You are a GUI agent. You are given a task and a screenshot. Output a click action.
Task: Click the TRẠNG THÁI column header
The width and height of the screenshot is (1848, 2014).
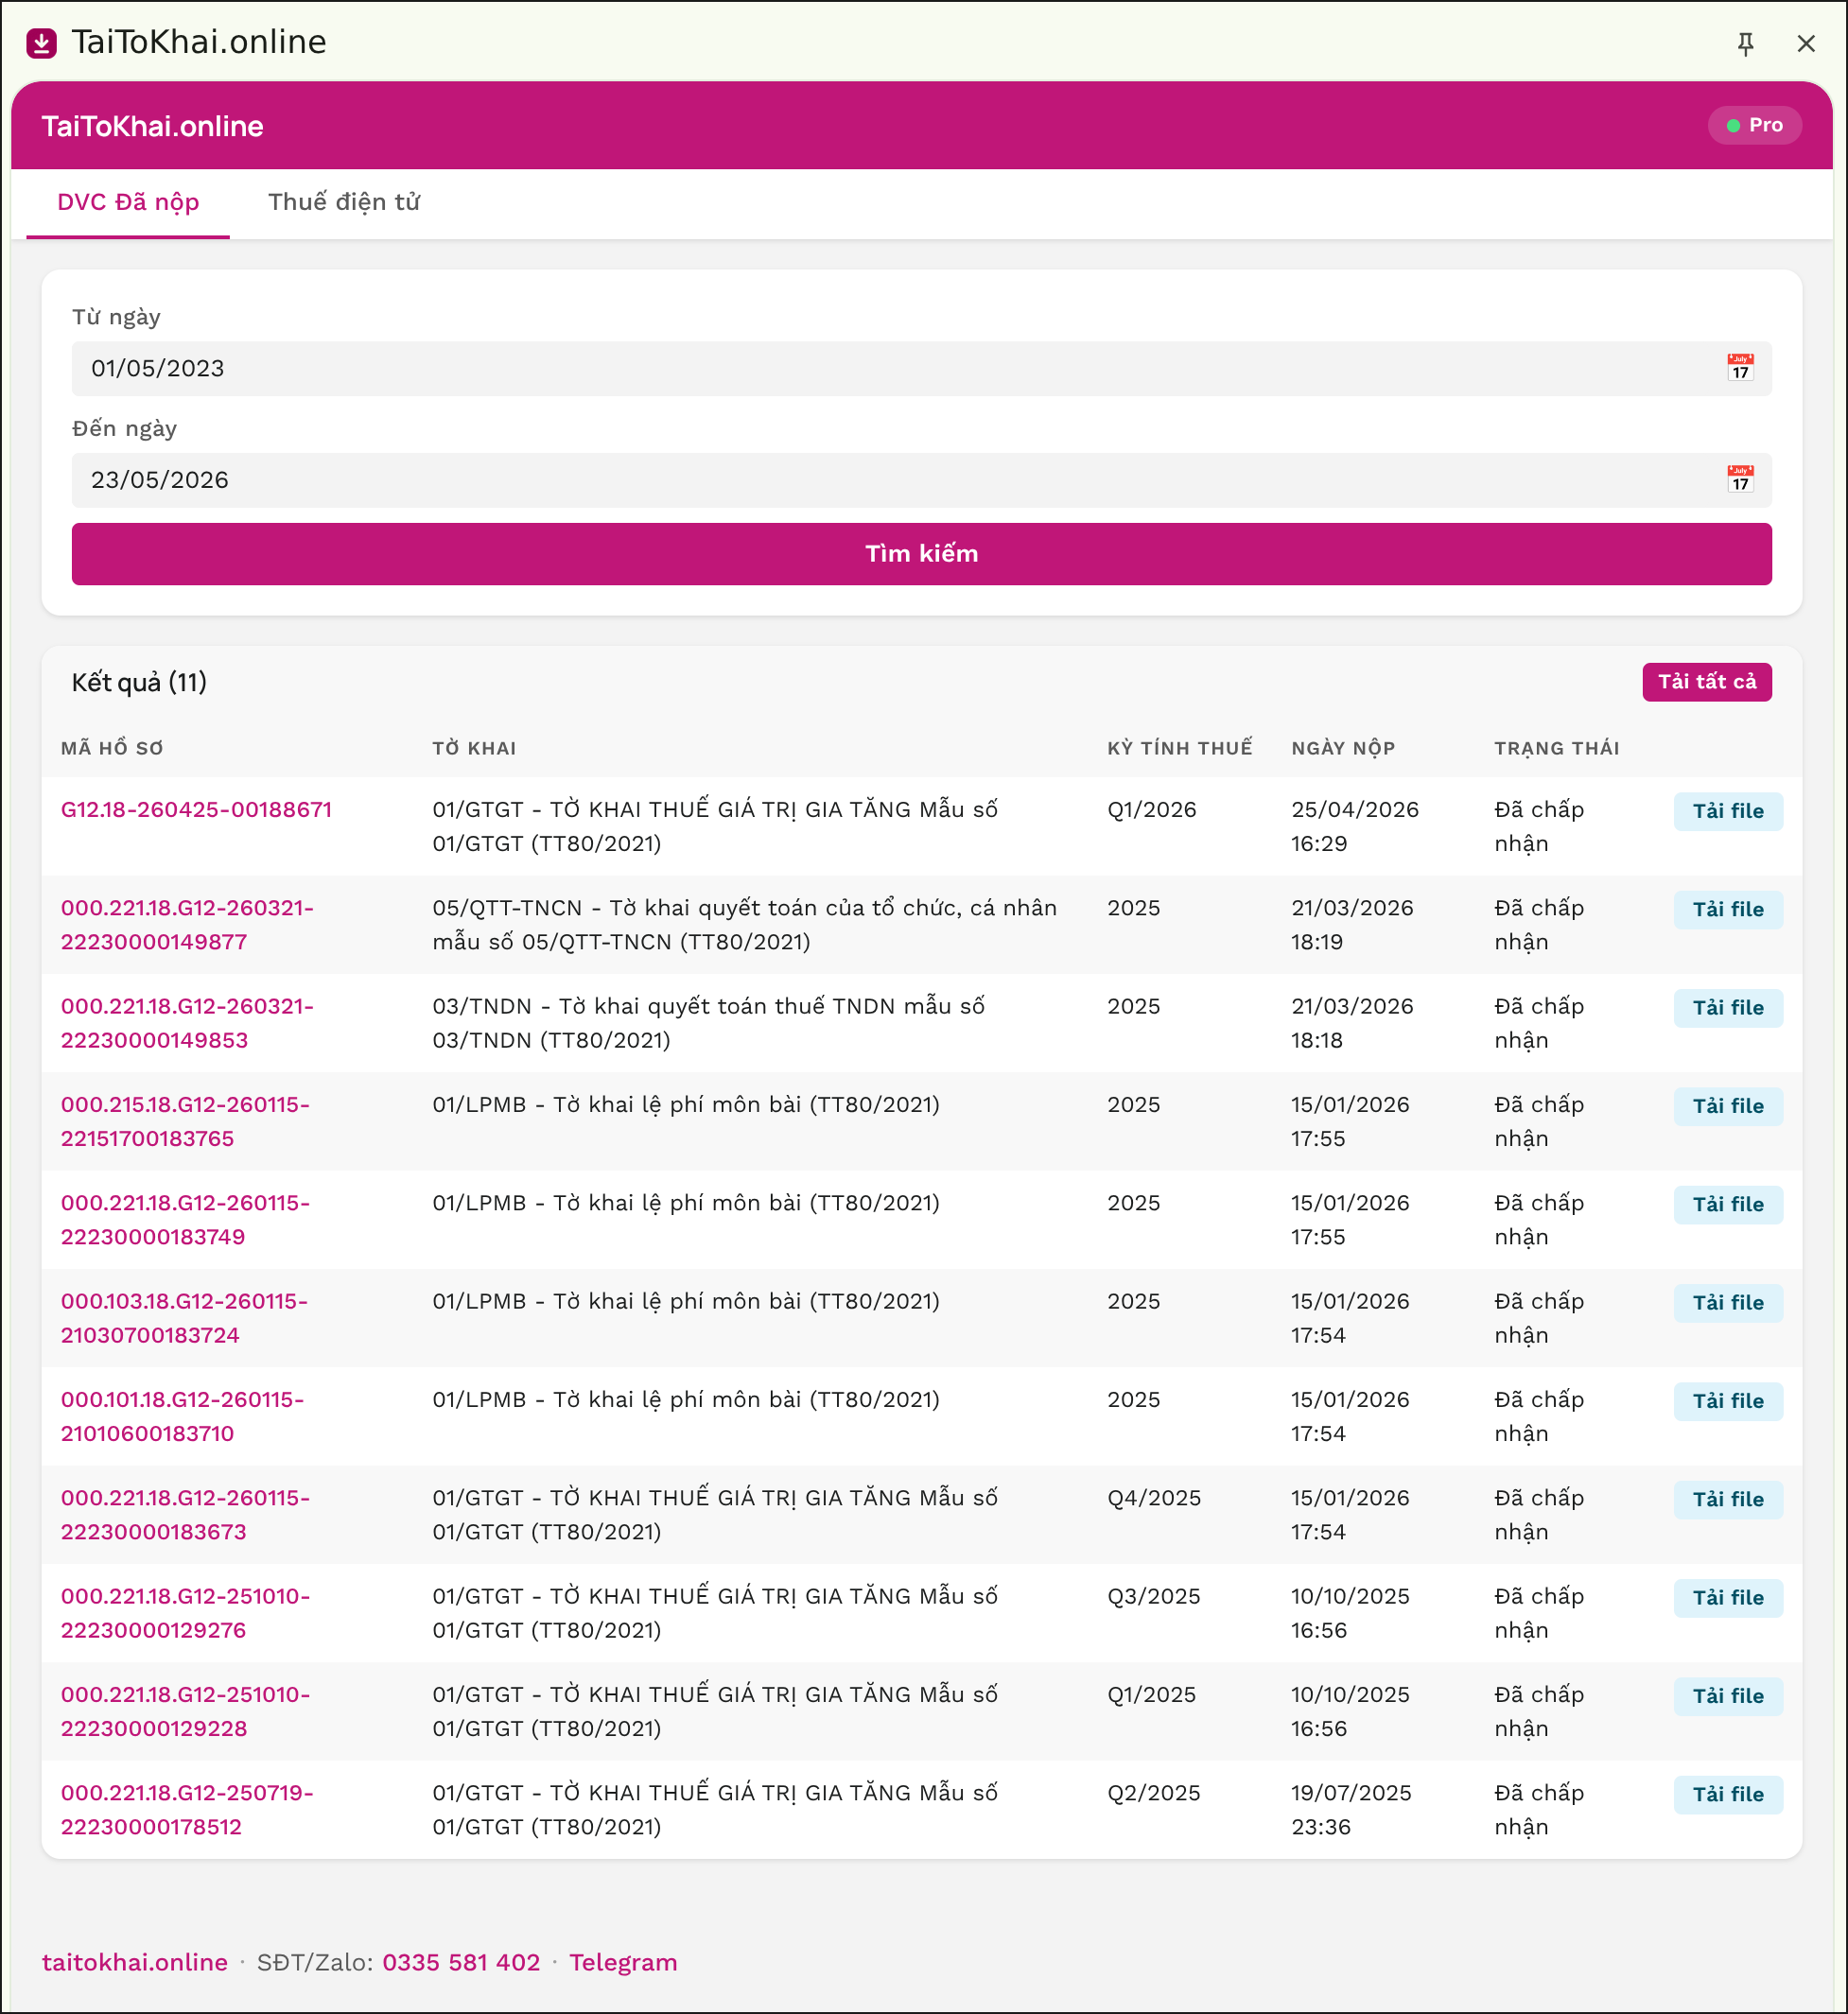1556,747
